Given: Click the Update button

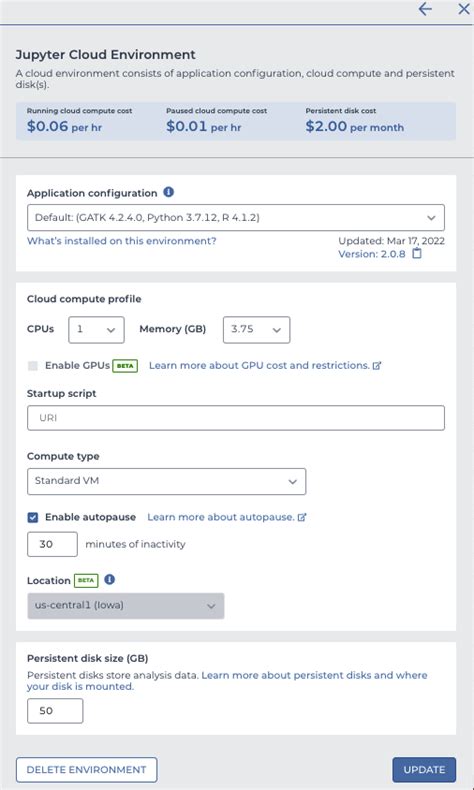Looking at the screenshot, I should pos(424,770).
